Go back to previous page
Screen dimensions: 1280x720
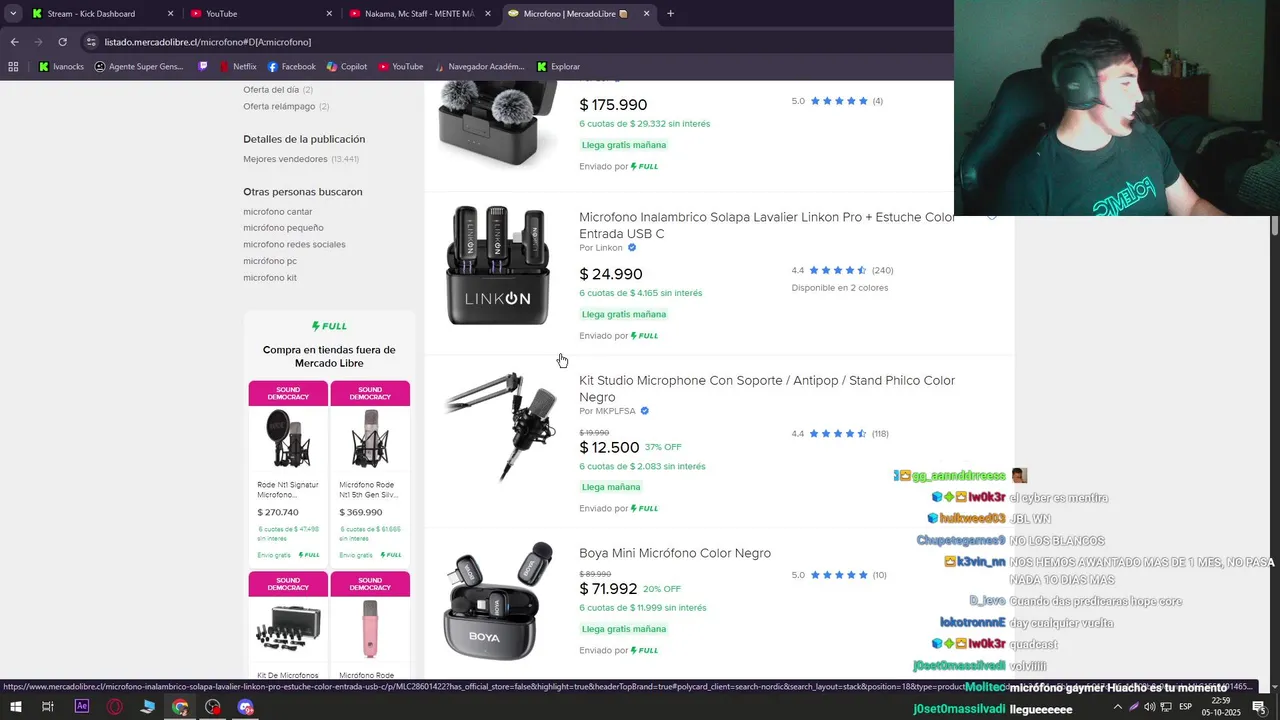(x=14, y=42)
